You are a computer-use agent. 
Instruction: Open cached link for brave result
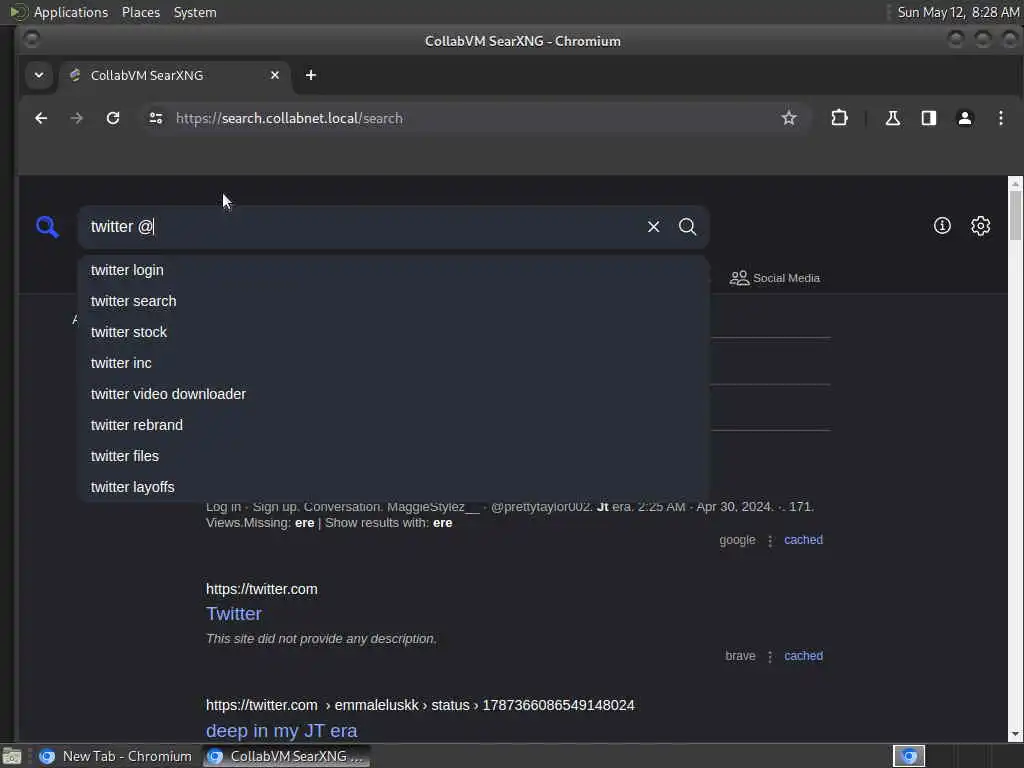803,656
